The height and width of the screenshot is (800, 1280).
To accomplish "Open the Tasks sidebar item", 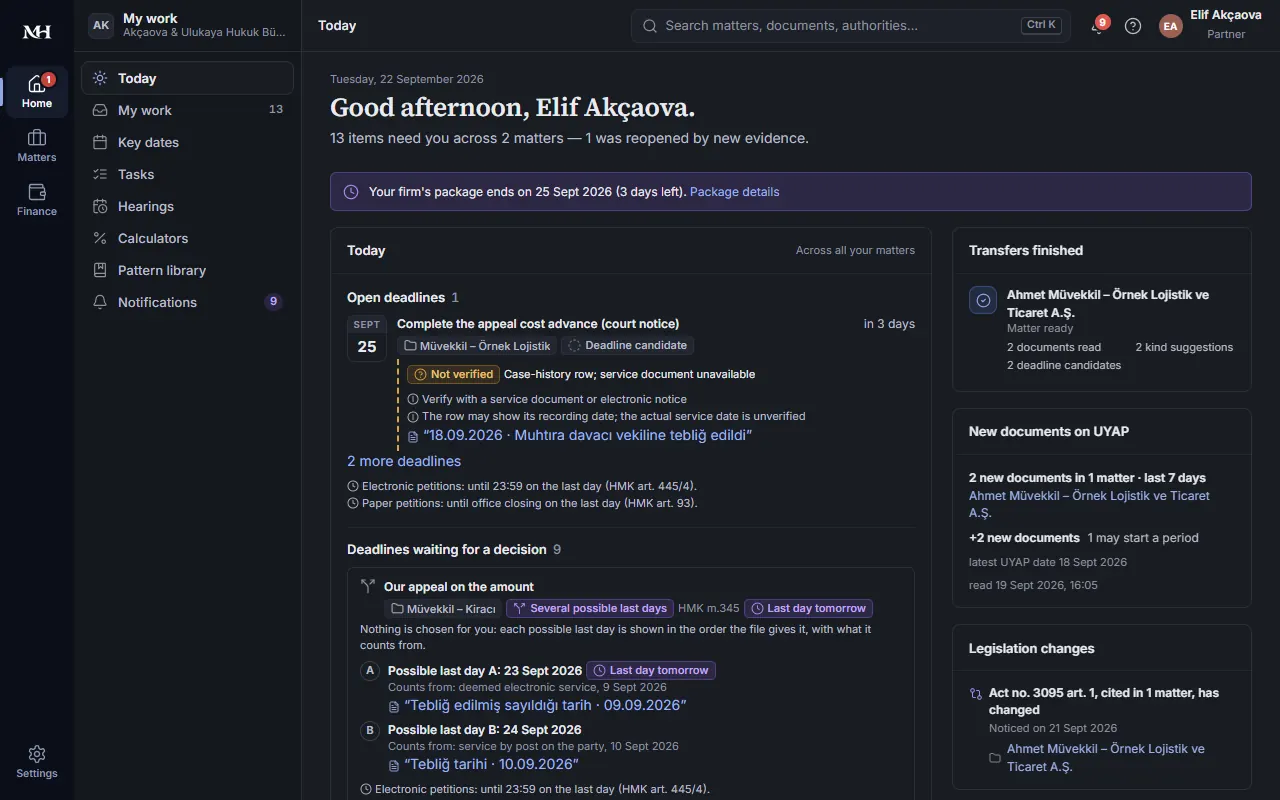I will tap(188, 174).
